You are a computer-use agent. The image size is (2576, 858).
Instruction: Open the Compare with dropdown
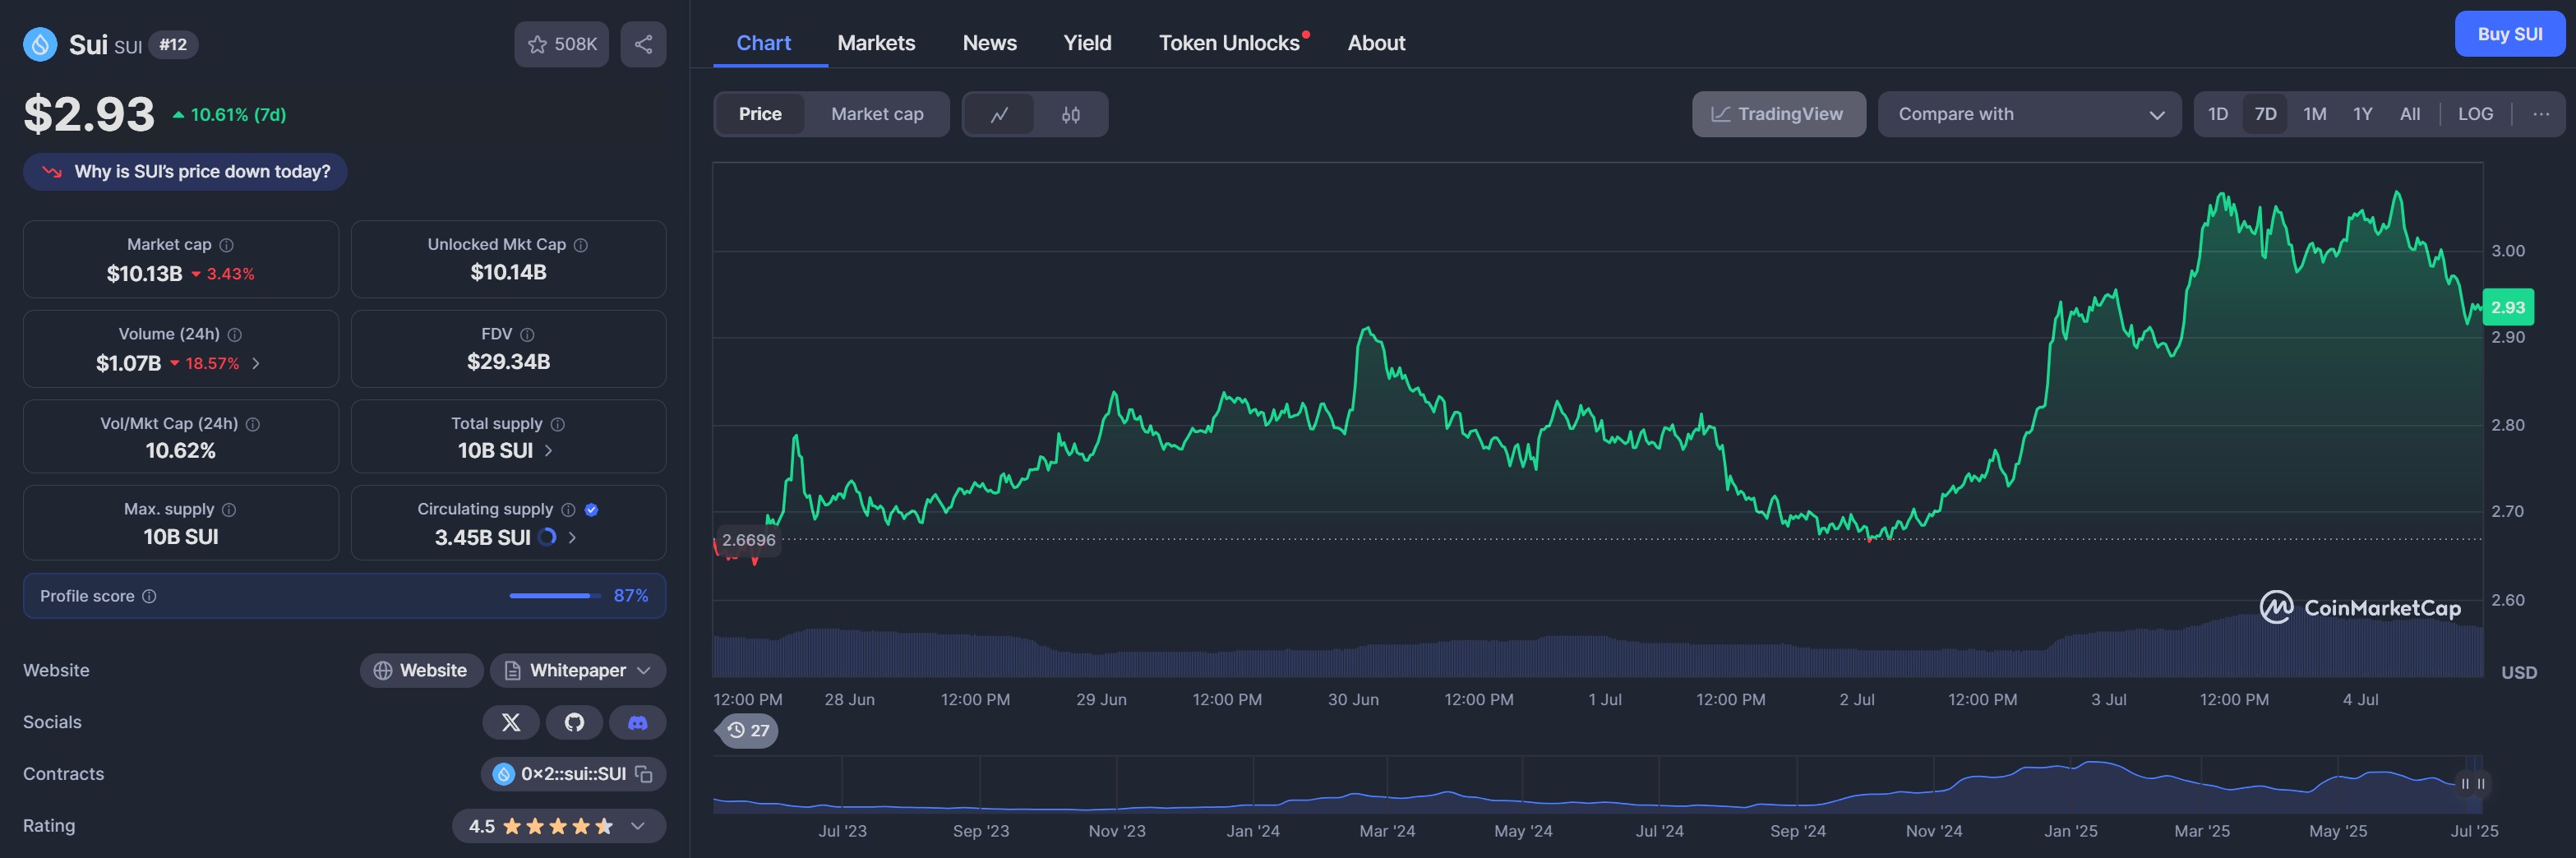click(2029, 114)
